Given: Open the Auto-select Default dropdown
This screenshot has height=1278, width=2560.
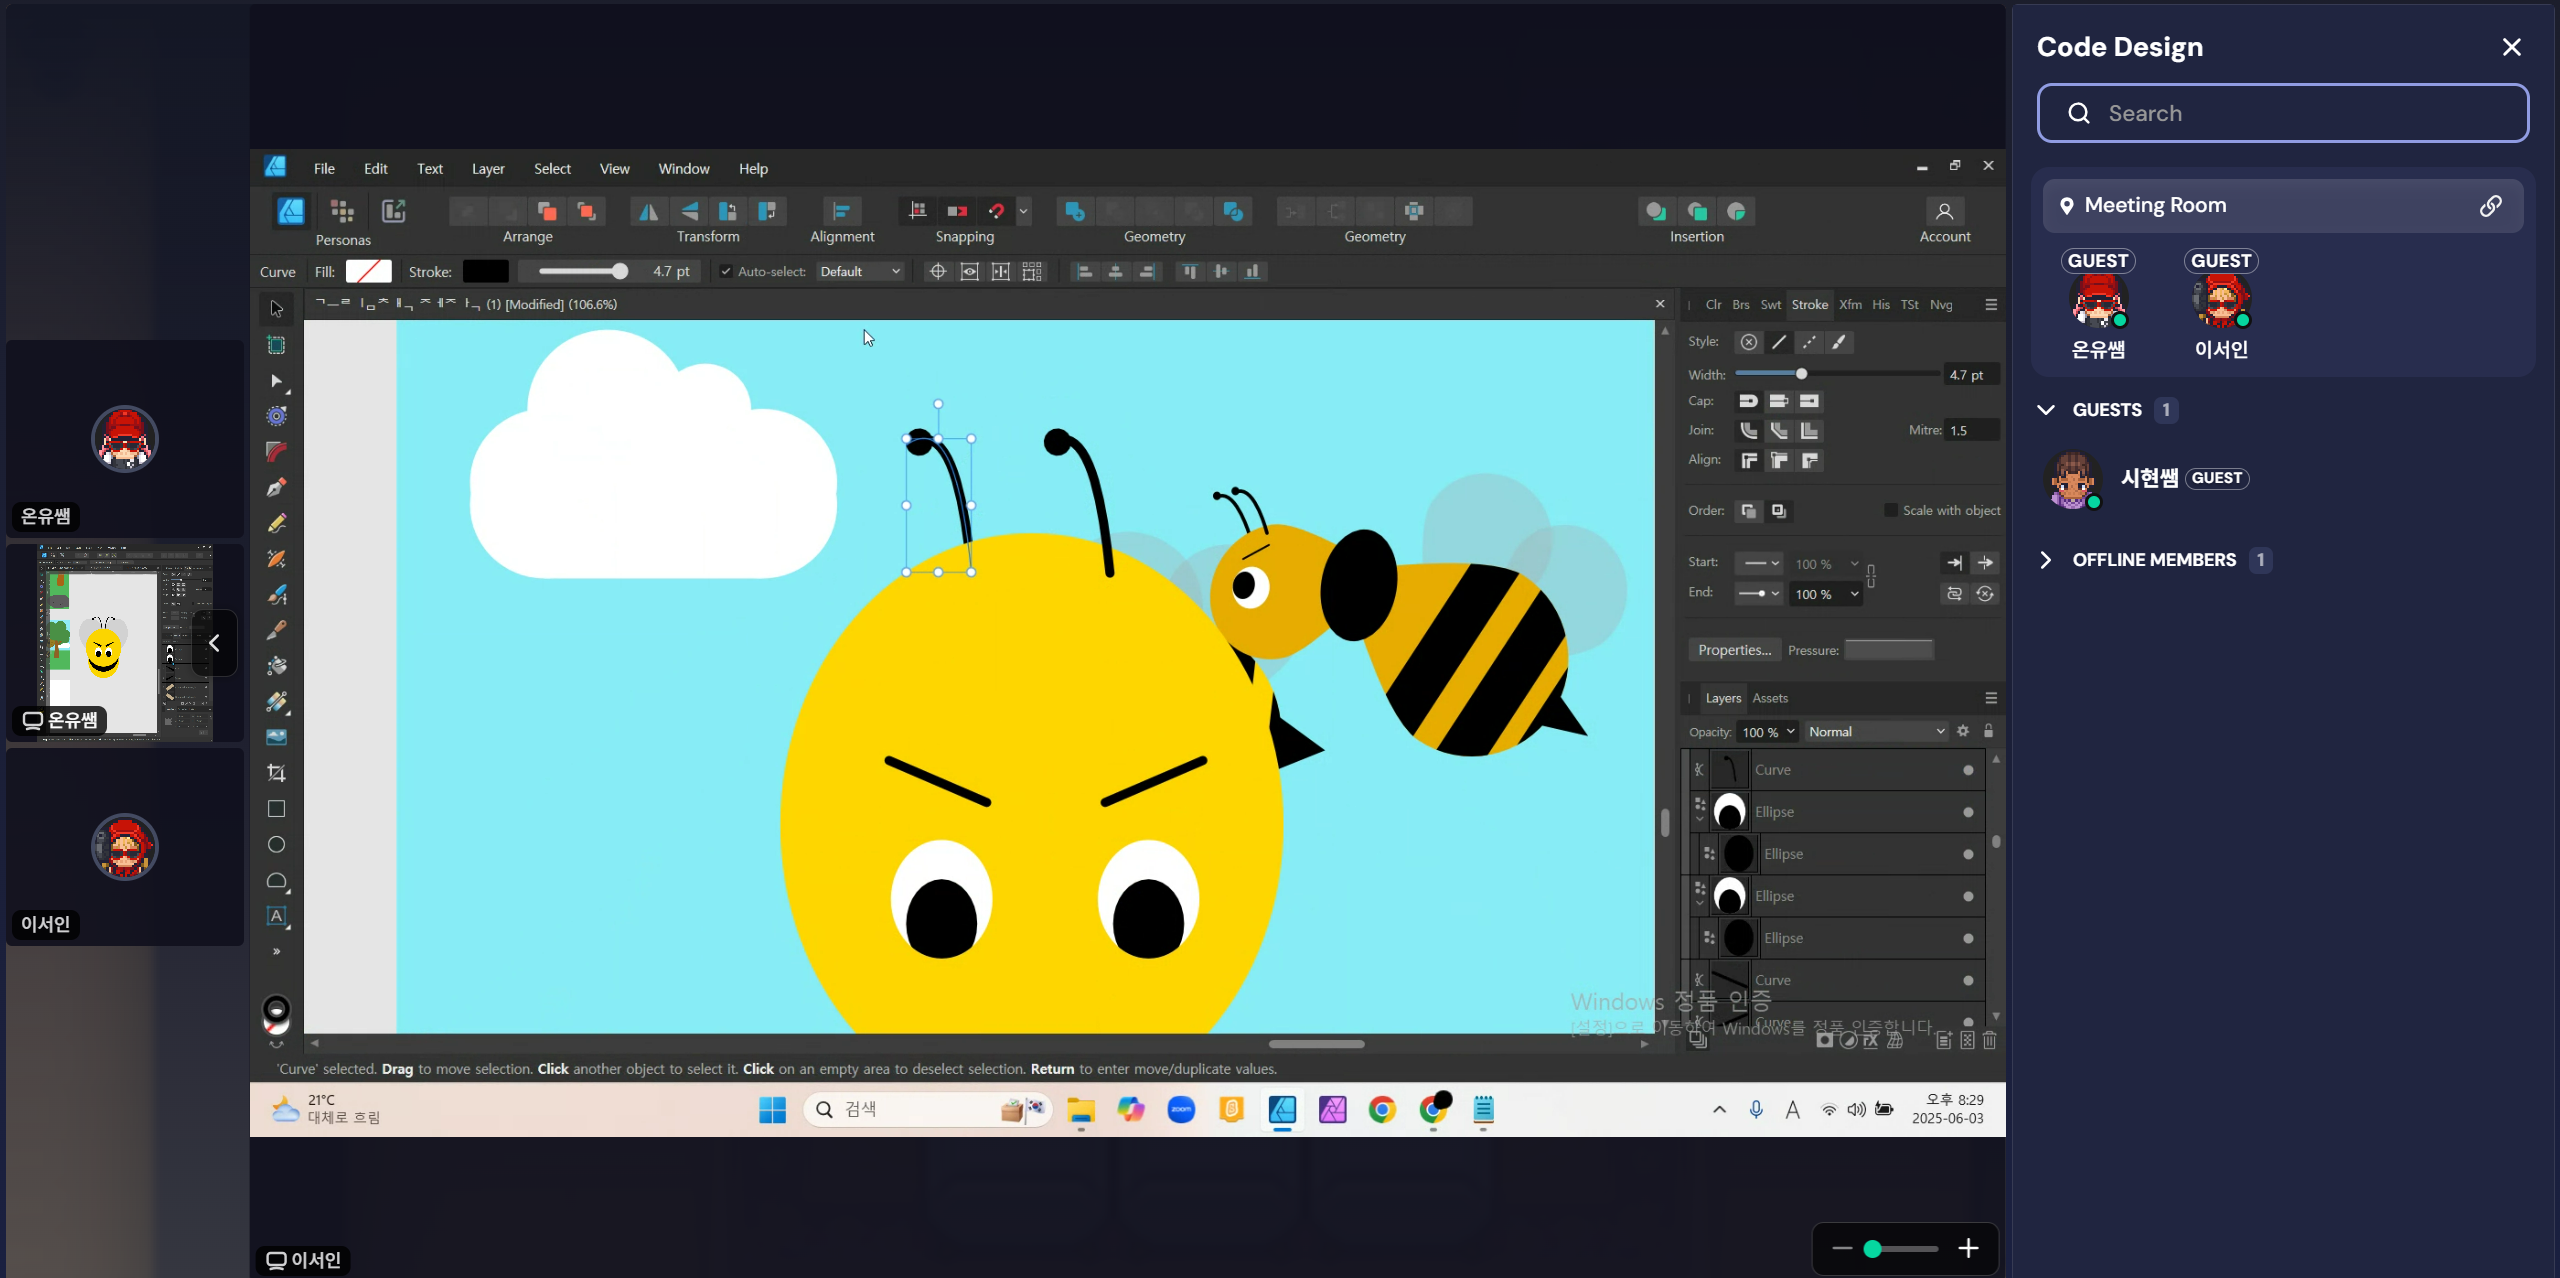Looking at the screenshot, I should [860, 271].
